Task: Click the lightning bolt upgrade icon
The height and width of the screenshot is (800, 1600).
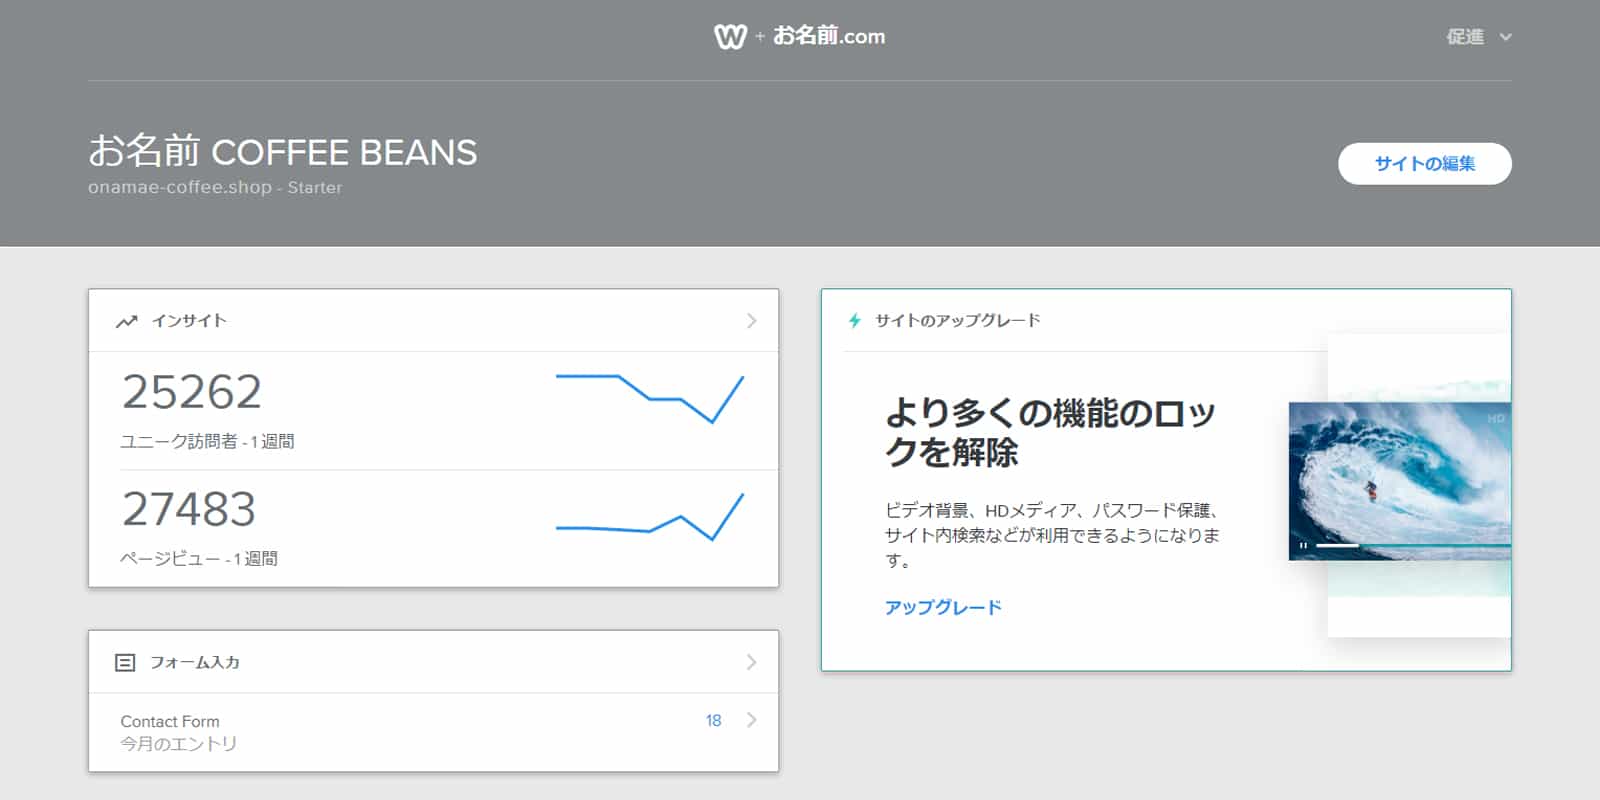Action: (855, 321)
